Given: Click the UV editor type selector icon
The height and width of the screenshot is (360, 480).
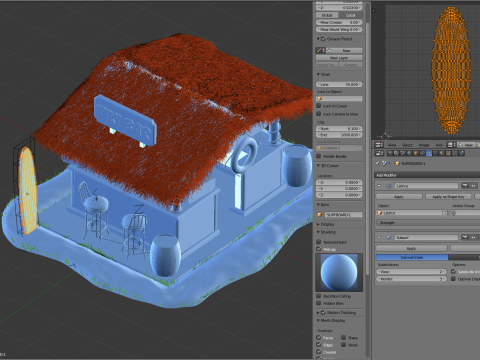Looking at the screenshot, I should pyautogui.click(x=379, y=145).
